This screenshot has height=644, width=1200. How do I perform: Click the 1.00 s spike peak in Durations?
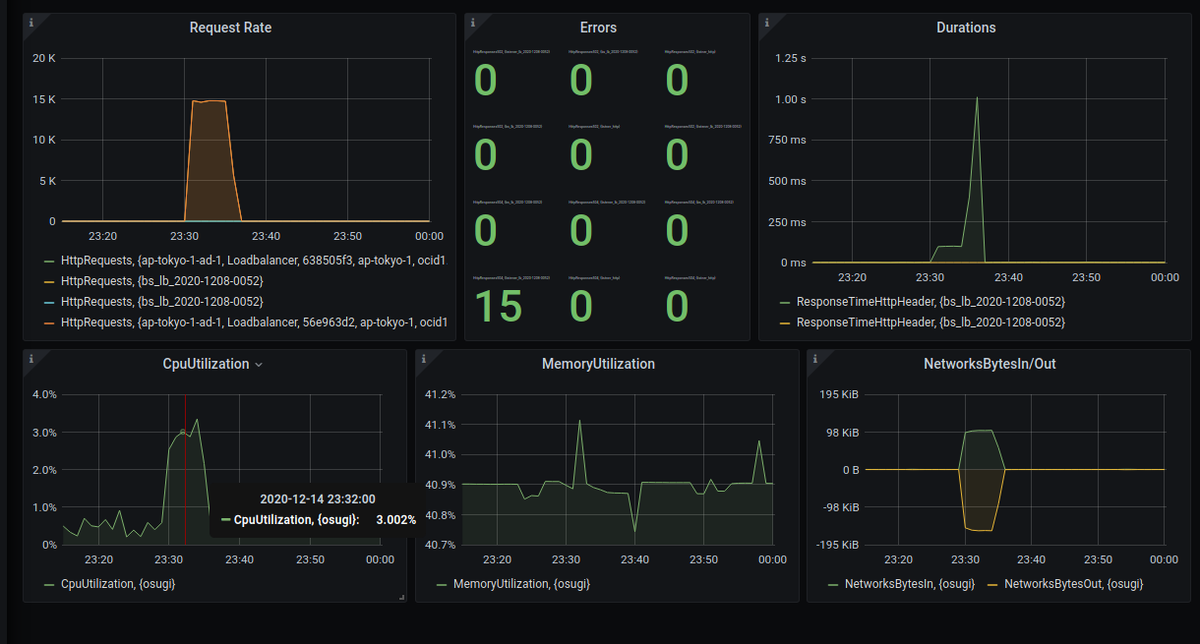pos(976,98)
